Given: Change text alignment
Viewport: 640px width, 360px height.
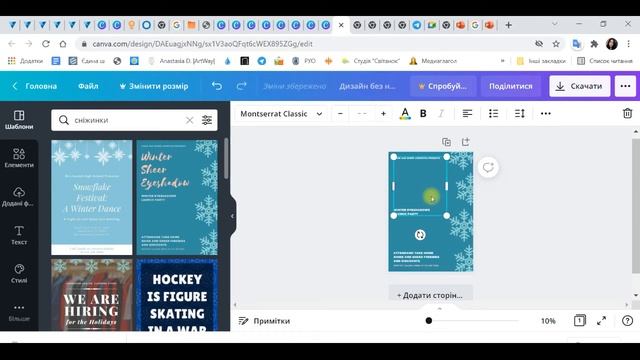Looking at the screenshot, I should (467, 114).
